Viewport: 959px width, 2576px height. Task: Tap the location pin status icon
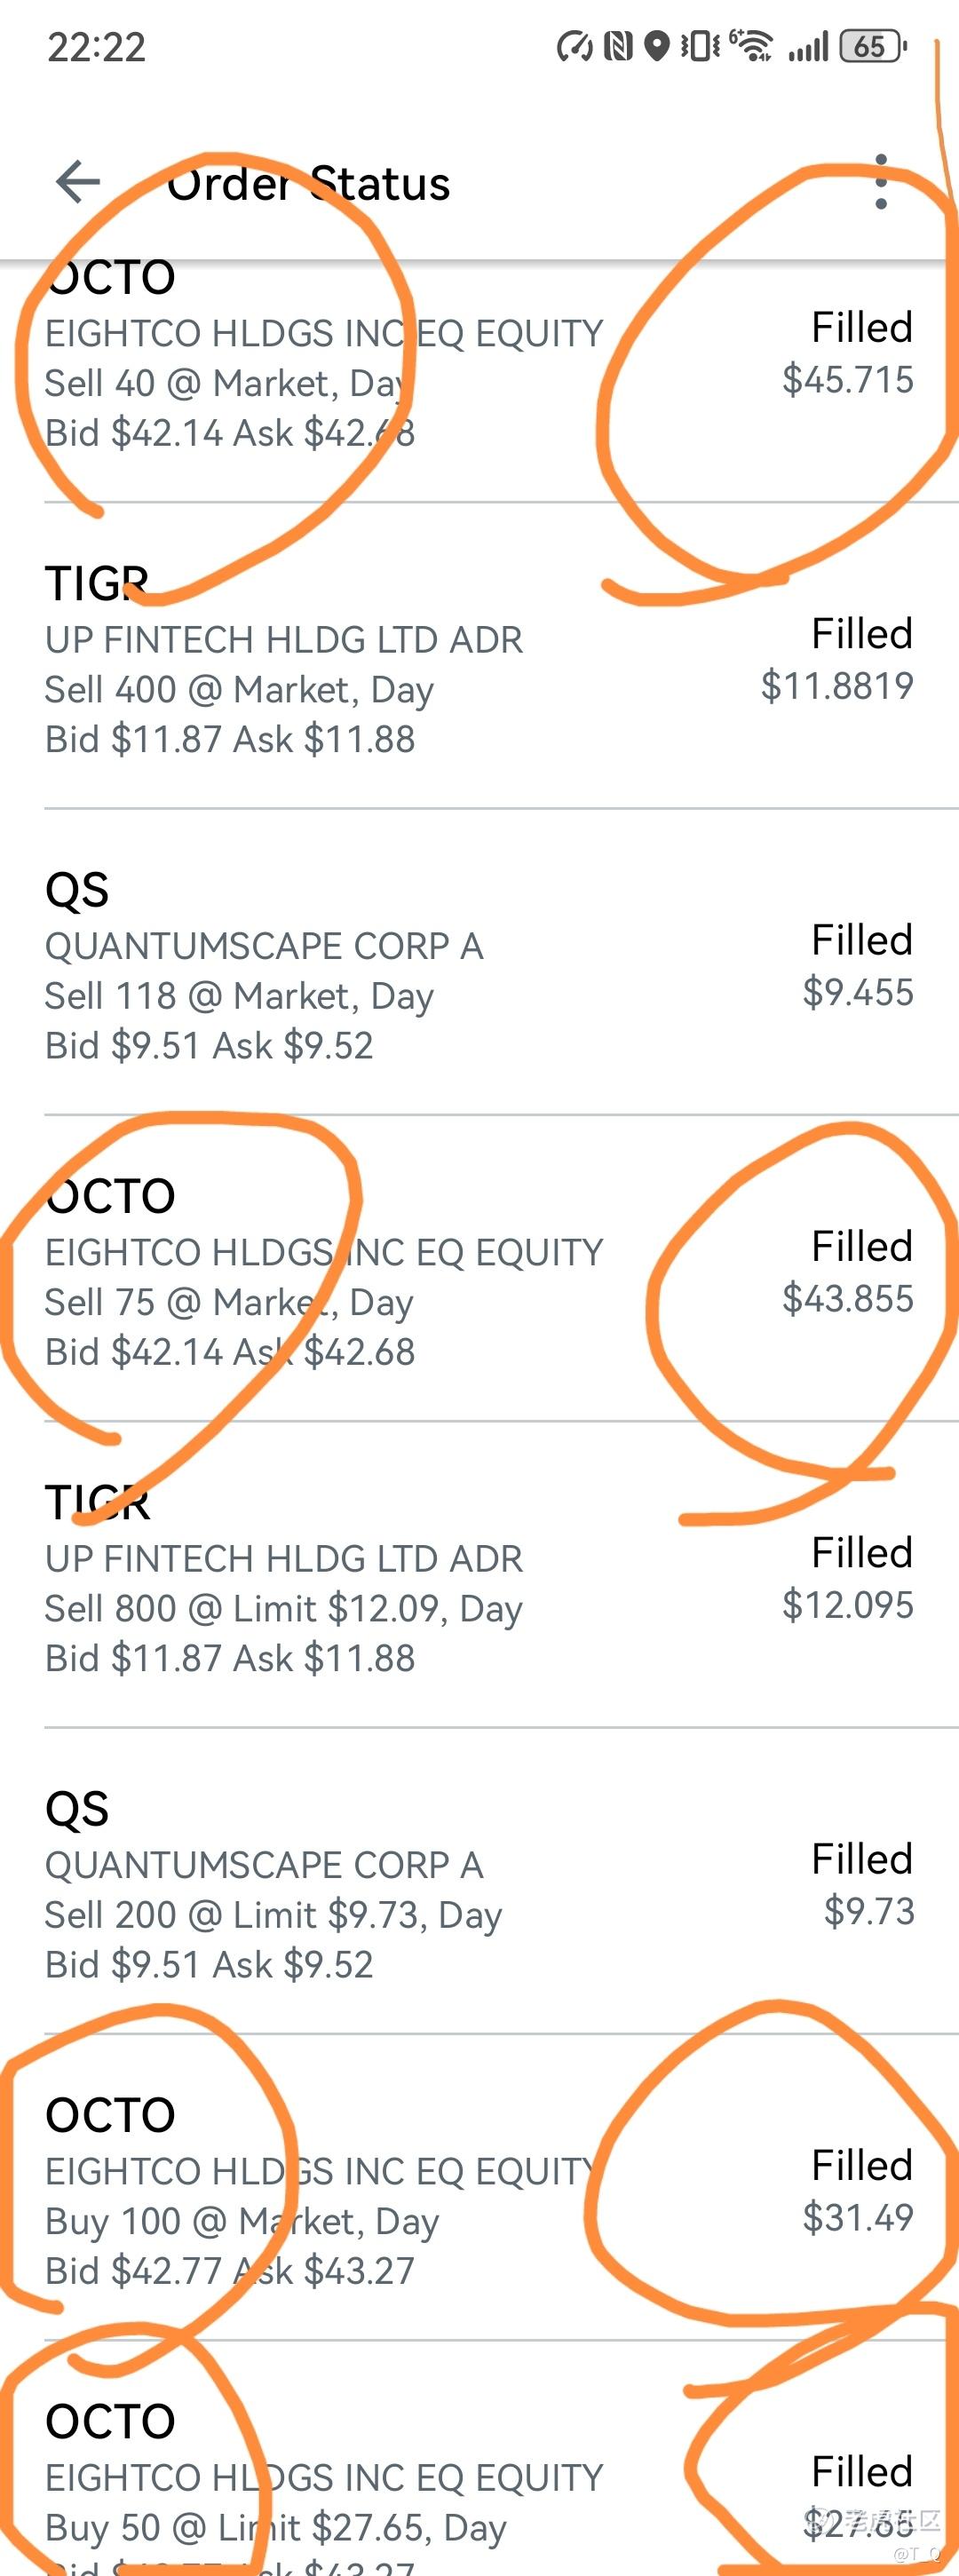click(656, 46)
